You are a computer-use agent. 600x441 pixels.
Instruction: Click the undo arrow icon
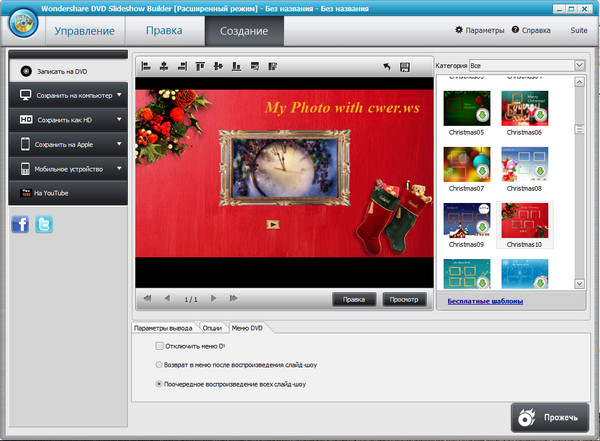[x=387, y=67]
